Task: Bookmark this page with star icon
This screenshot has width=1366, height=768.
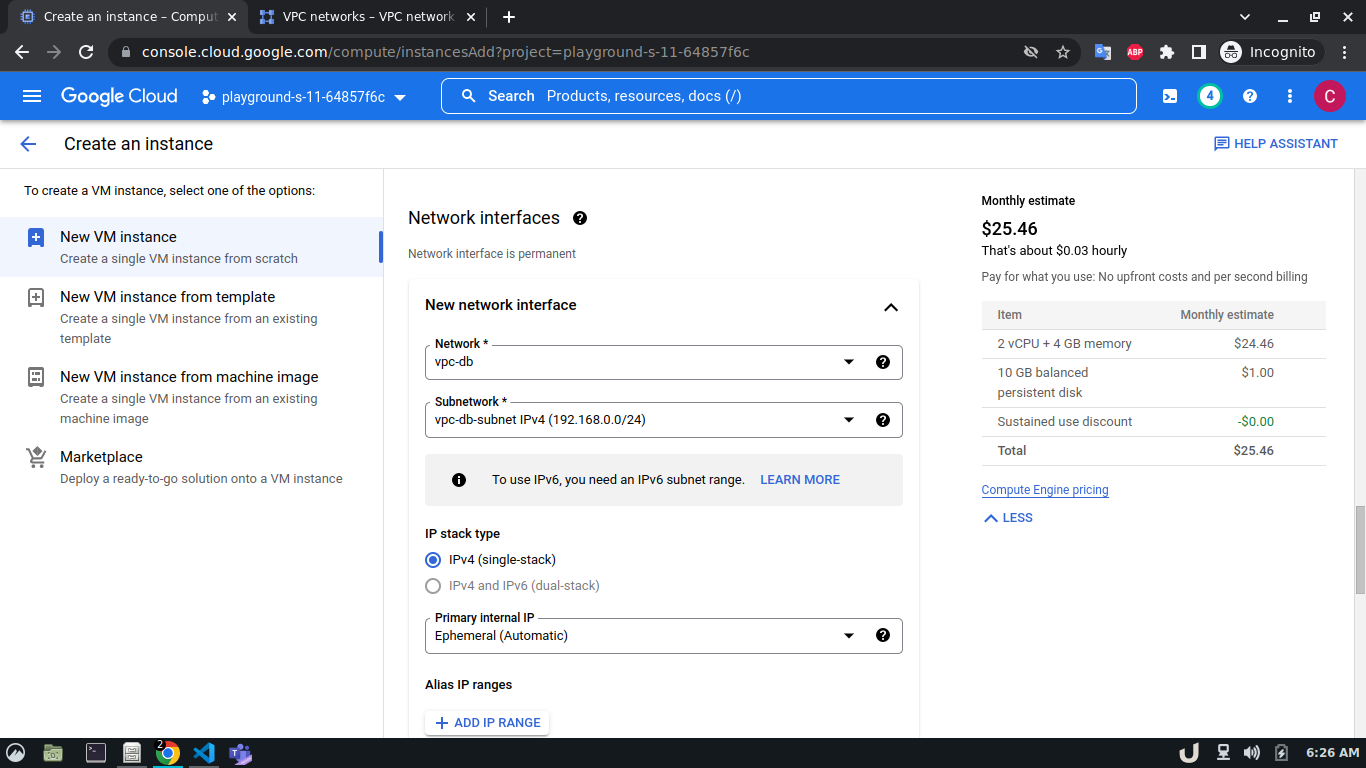Action: (x=1063, y=52)
